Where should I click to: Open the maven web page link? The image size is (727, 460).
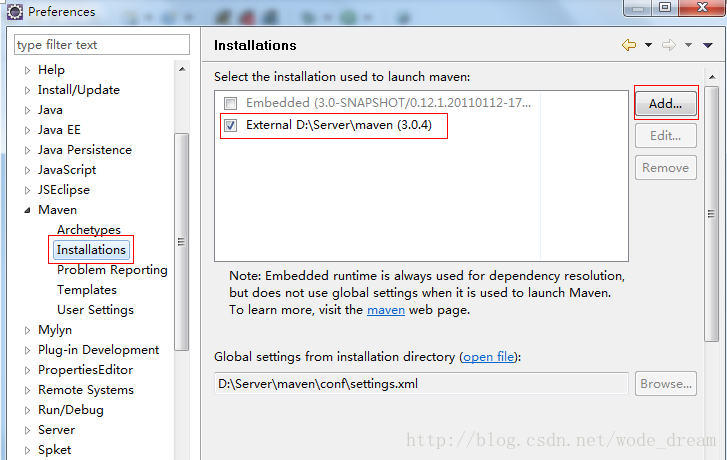tap(386, 310)
